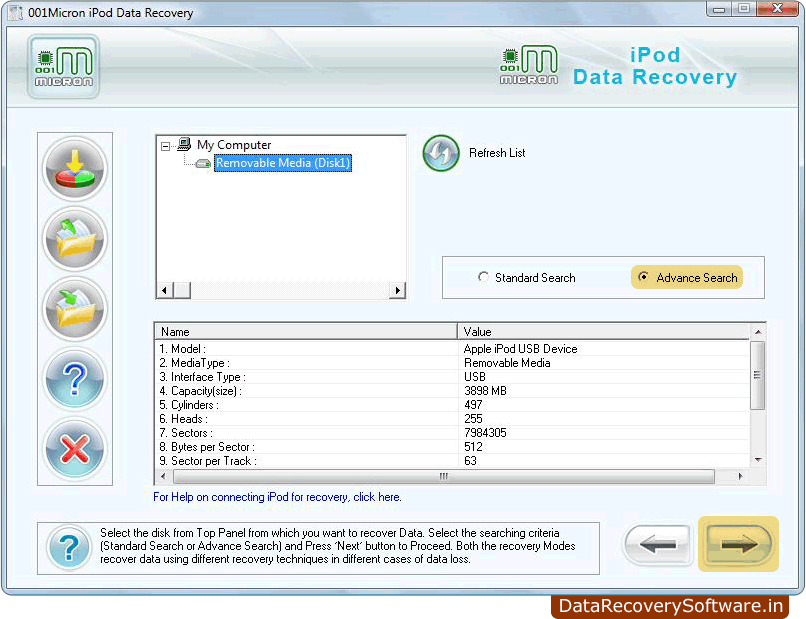Click the Name column header
Viewport: 806px width, 619px height.
306,332
